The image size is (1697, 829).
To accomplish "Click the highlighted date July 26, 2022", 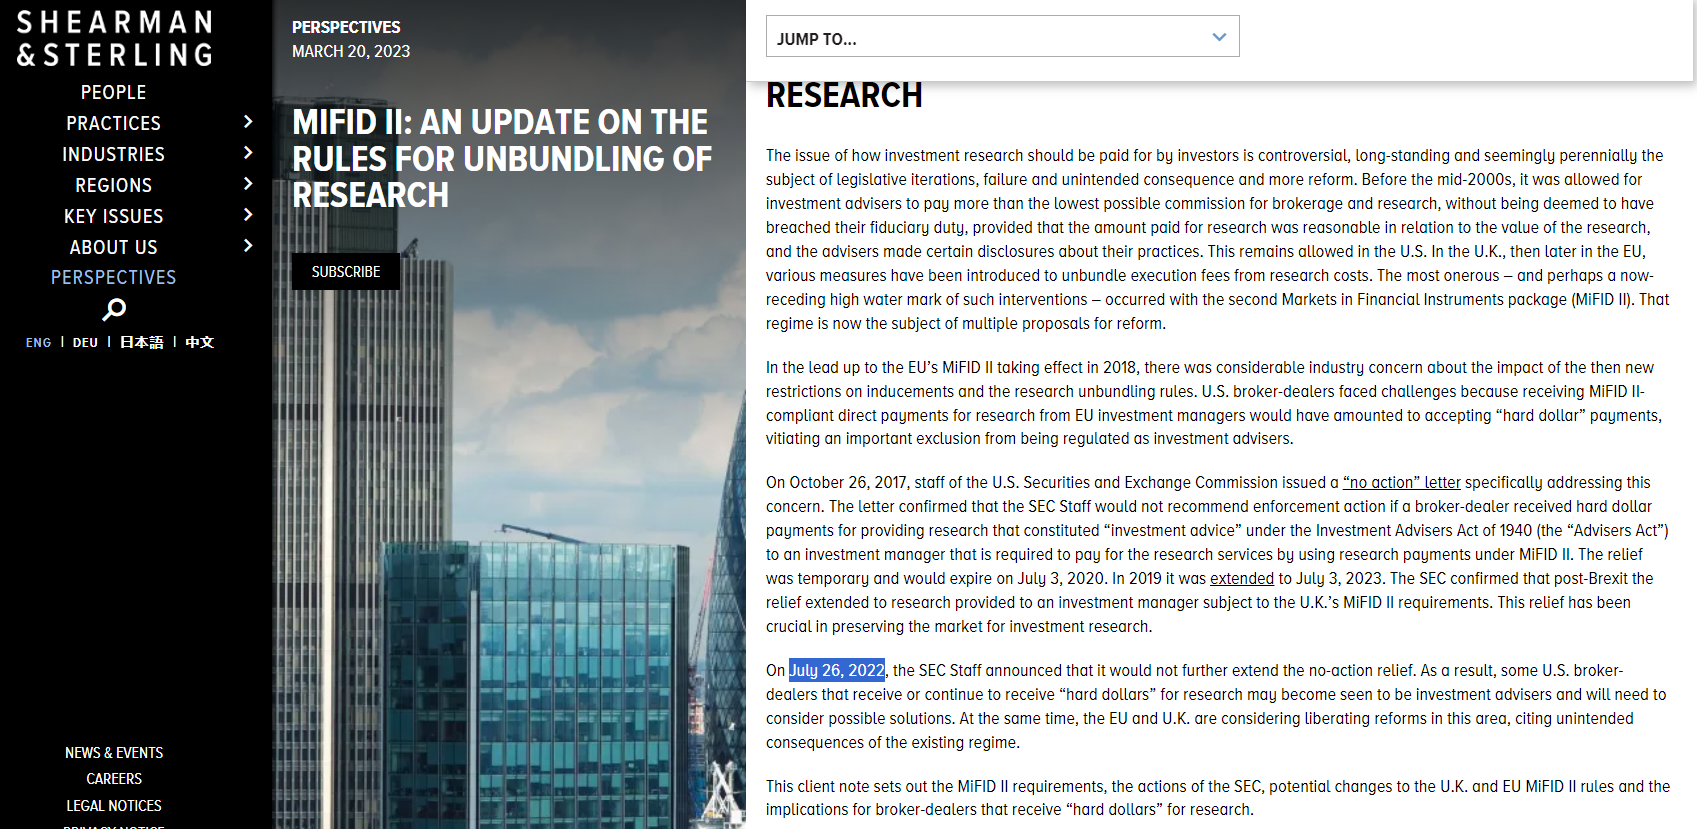I will (x=837, y=670).
